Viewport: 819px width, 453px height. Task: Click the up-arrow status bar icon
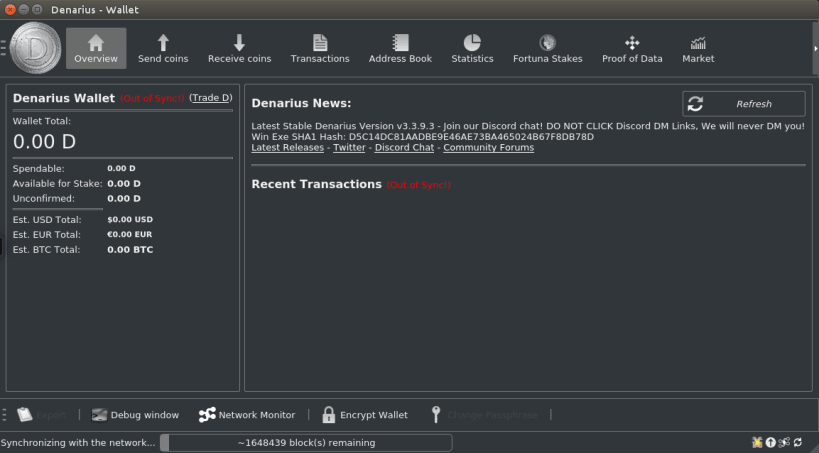[770, 443]
